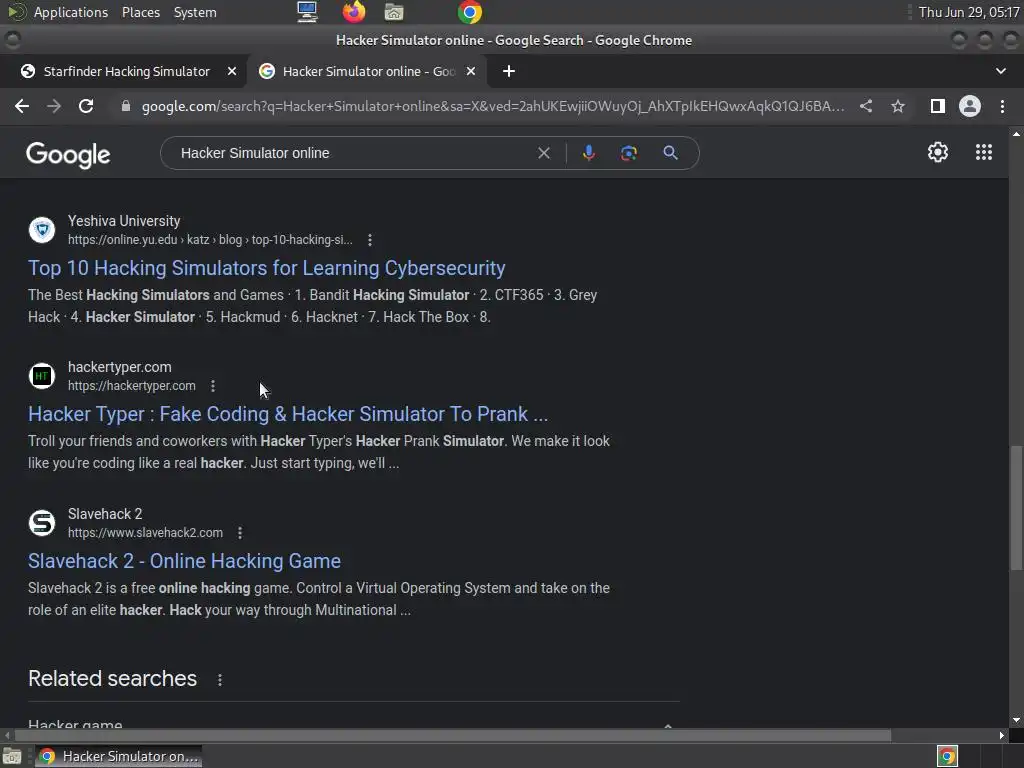Image resolution: width=1024 pixels, height=768 pixels.
Task: Open the System menu
Action: [x=195, y=12]
